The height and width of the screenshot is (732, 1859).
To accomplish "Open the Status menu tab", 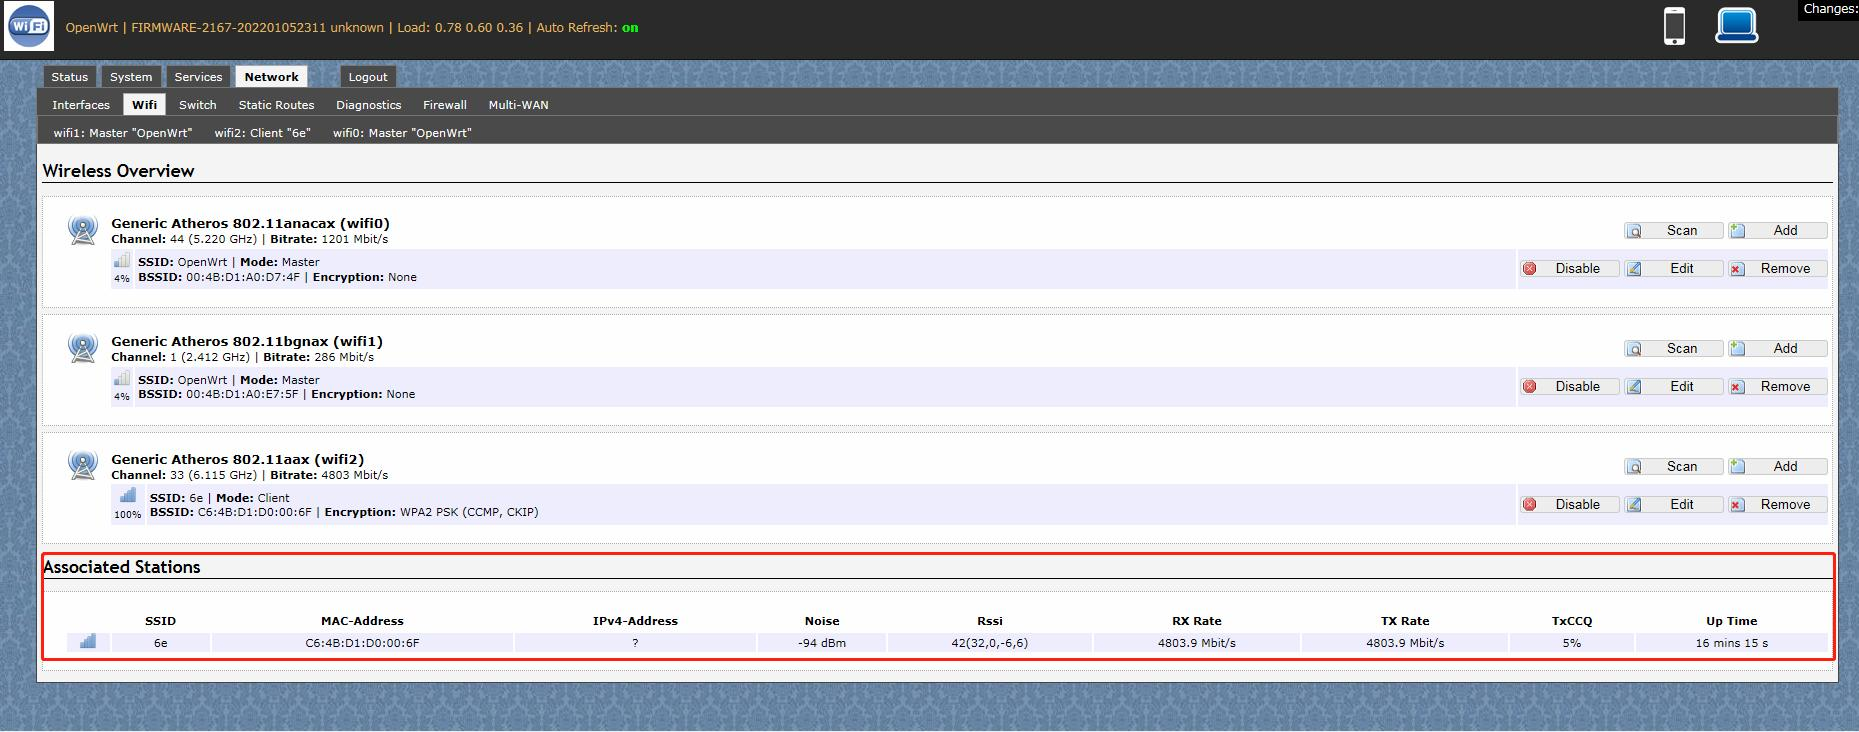I will click(x=70, y=77).
